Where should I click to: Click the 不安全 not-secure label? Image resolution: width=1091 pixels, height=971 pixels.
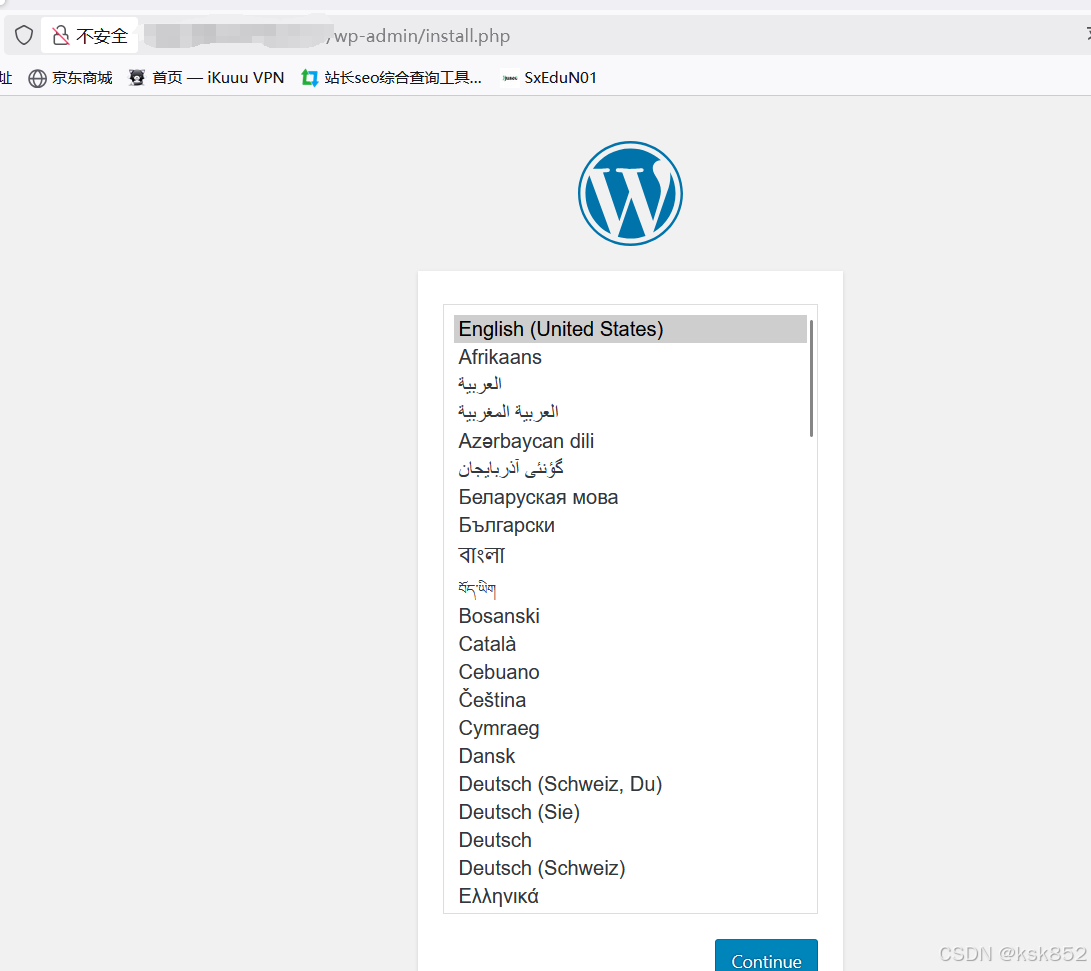pos(102,36)
